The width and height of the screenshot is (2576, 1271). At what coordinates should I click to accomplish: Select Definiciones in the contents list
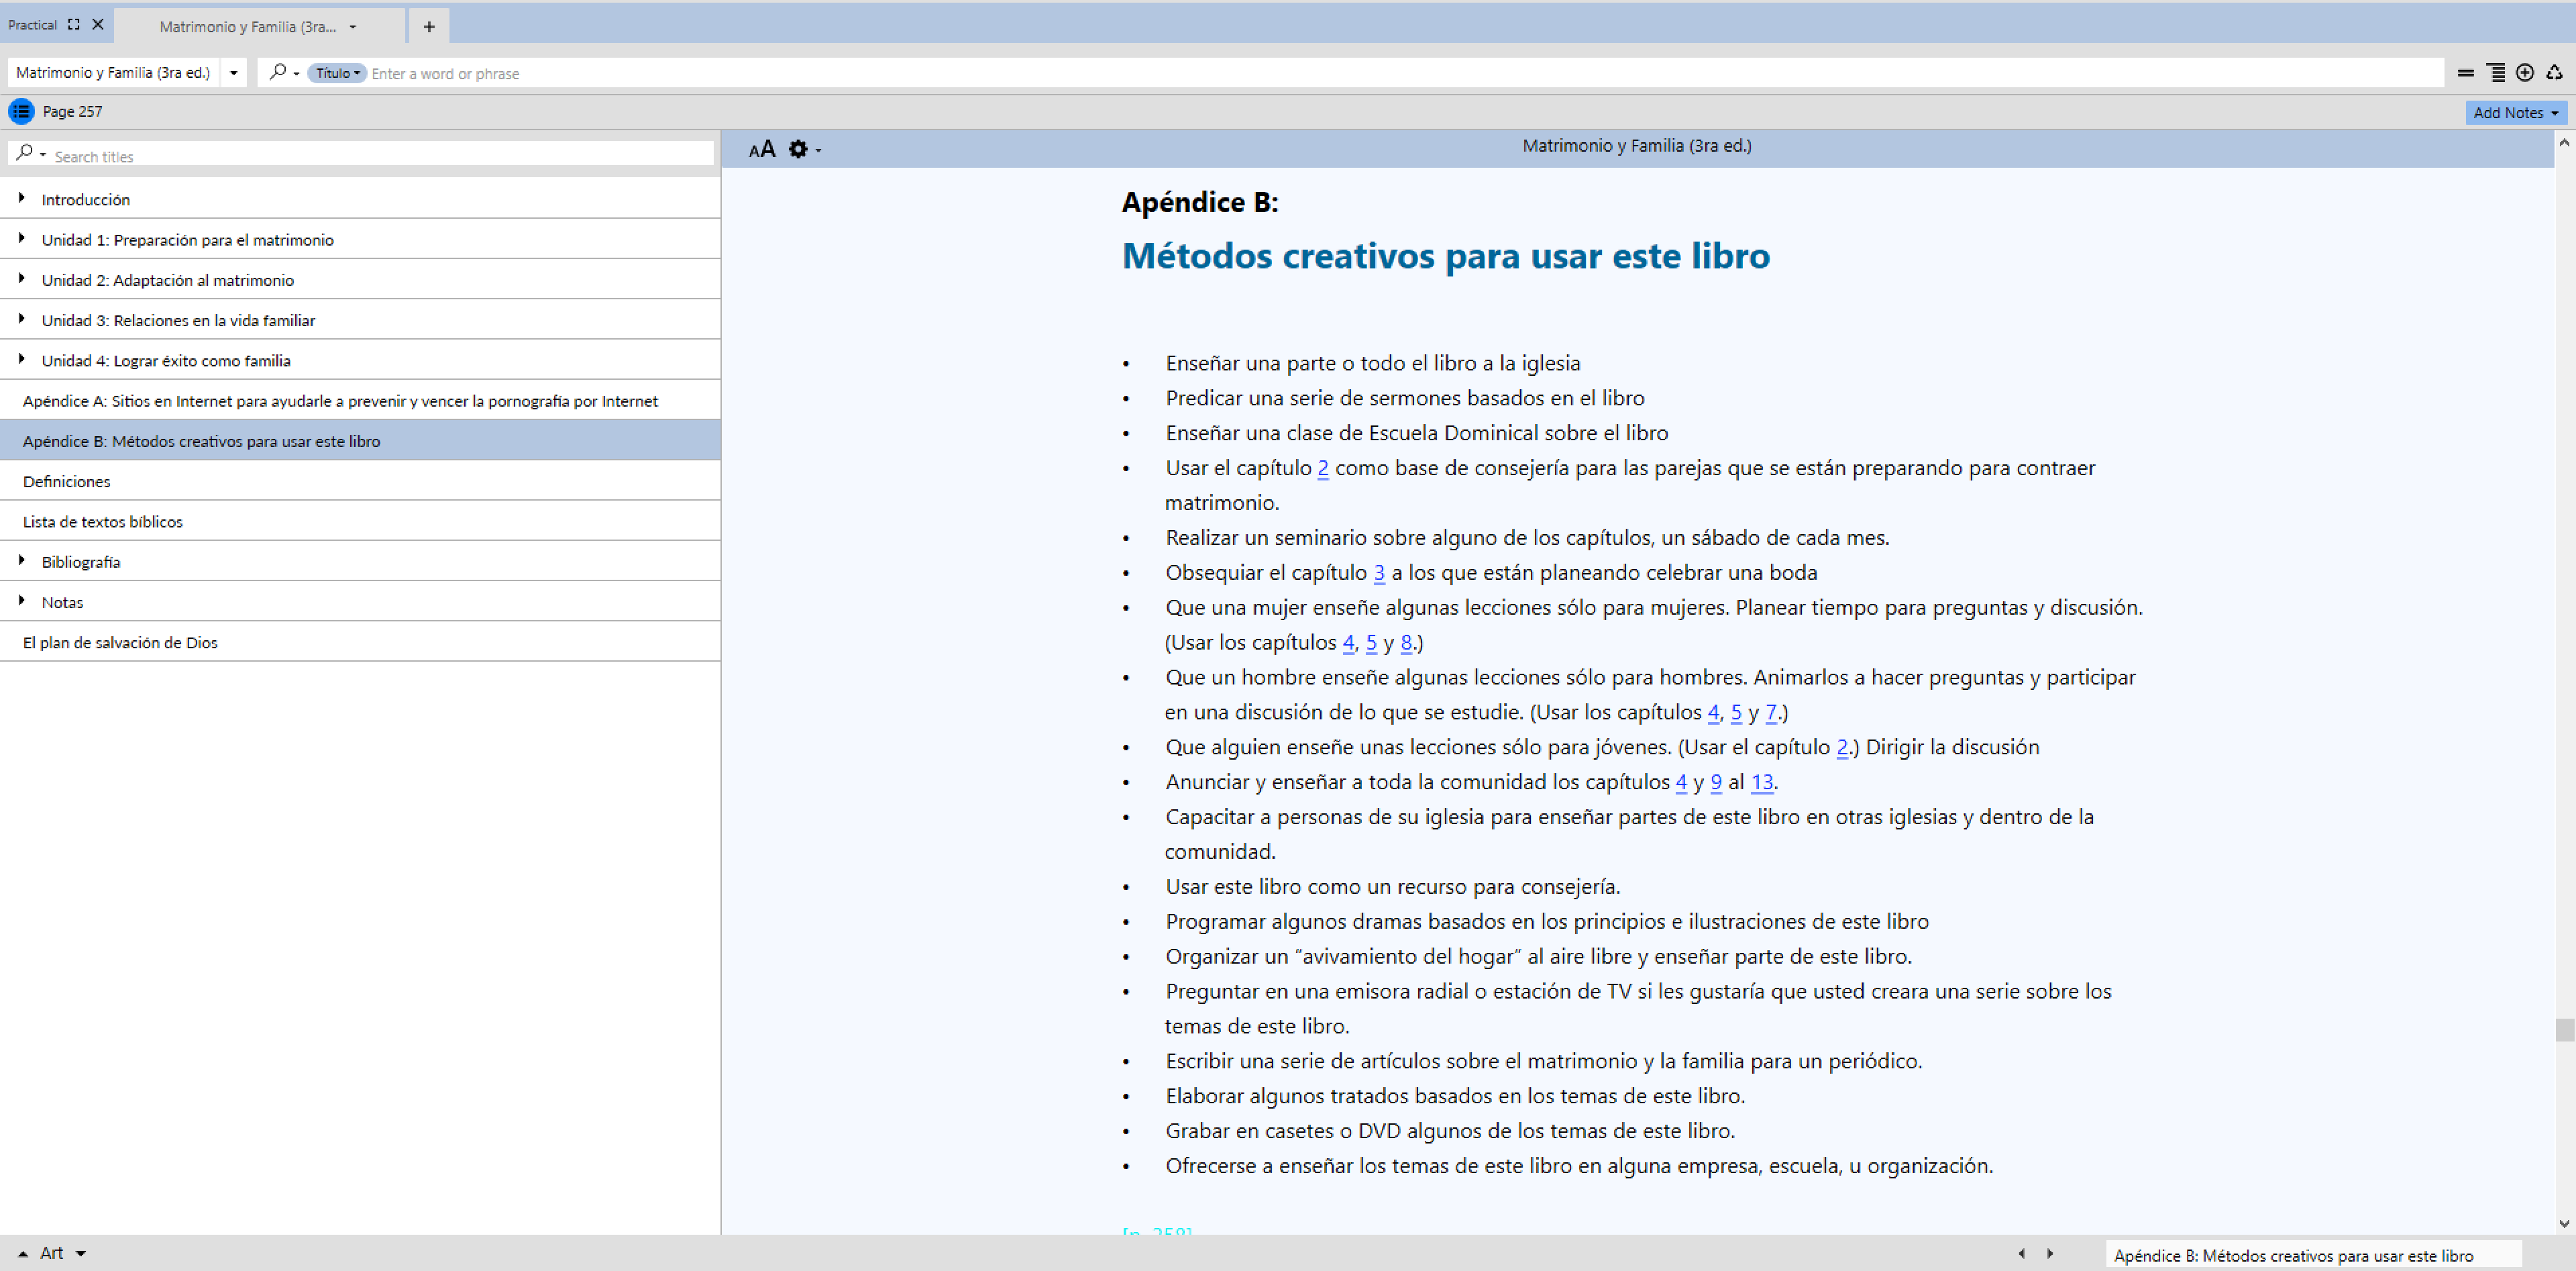(x=67, y=481)
